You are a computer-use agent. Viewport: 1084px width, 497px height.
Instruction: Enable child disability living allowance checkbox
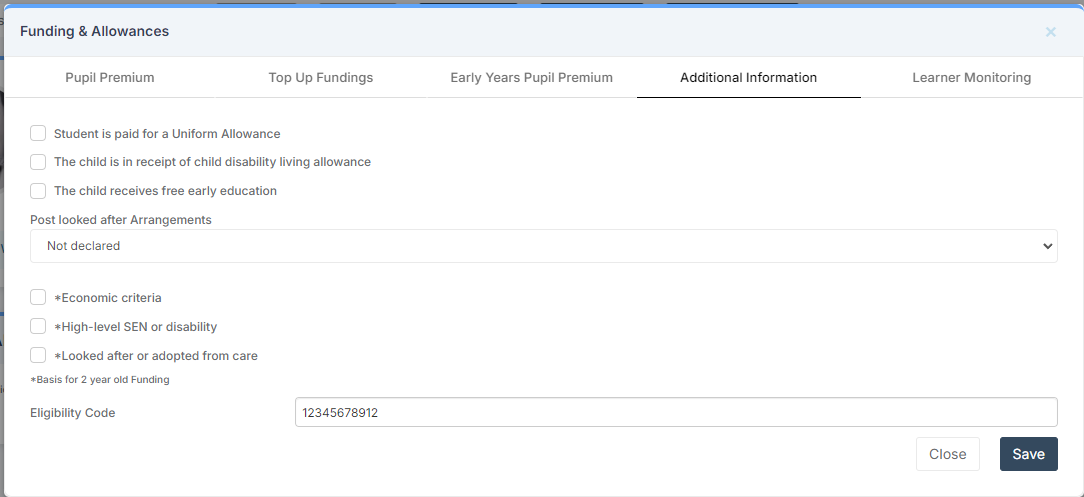click(x=38, y=162)
